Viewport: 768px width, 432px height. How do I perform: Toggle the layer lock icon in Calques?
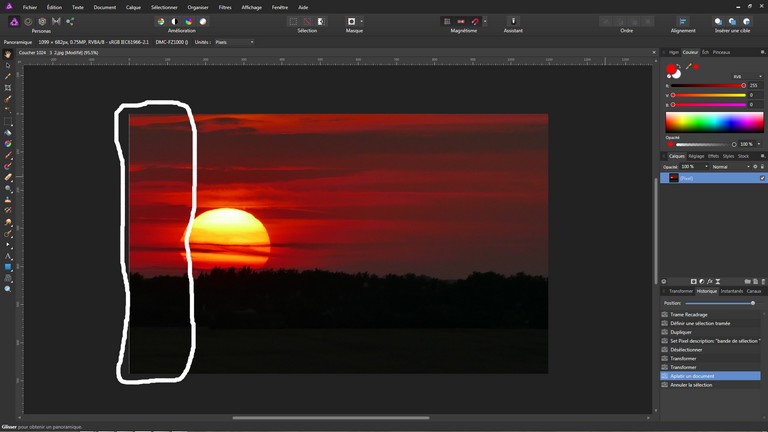point(762,167)
